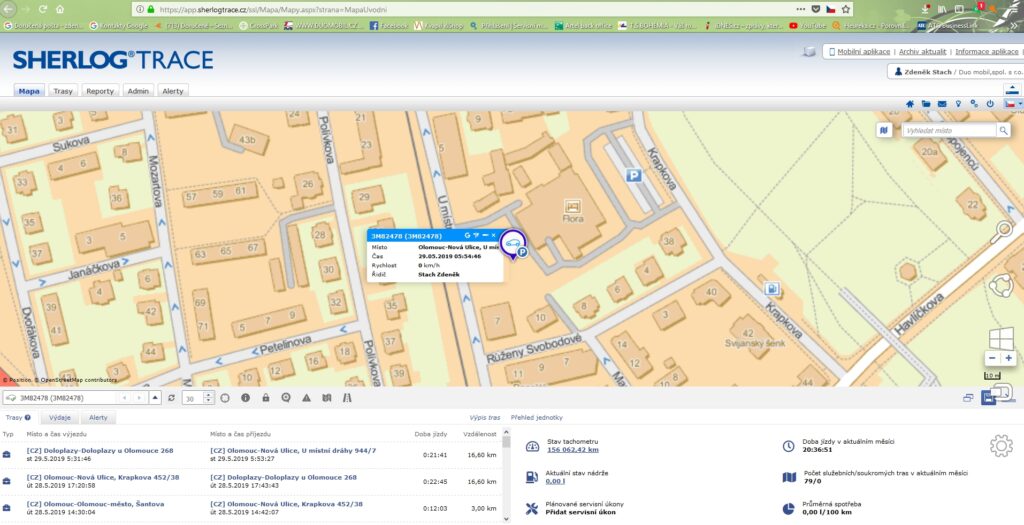Click the refresh icon beside vehicle selector

pos(171,398)
